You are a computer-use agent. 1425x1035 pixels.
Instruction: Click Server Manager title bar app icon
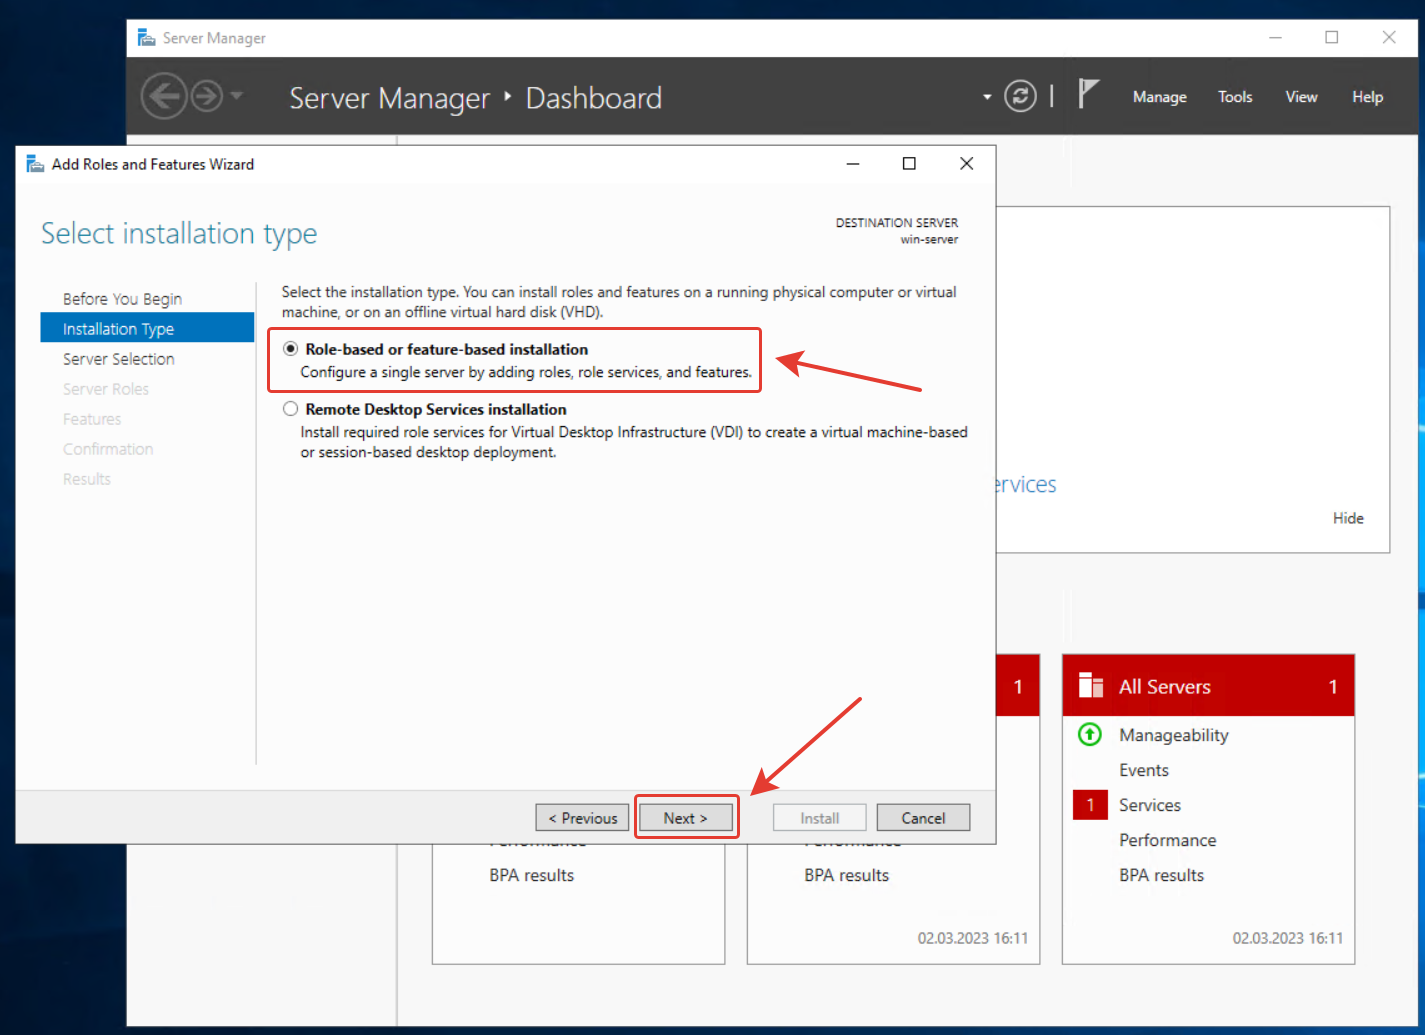tap(147, 38)
